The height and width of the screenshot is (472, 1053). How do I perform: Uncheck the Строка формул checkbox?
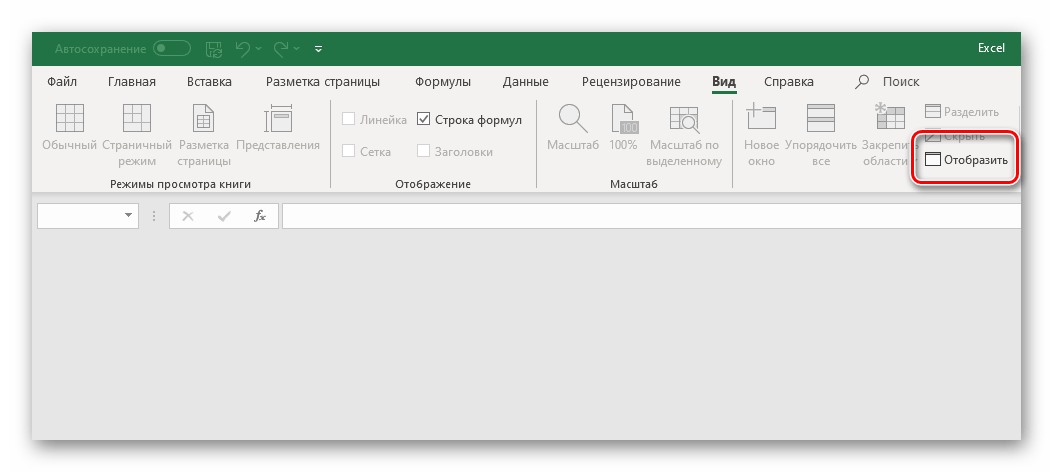point(424,120)
